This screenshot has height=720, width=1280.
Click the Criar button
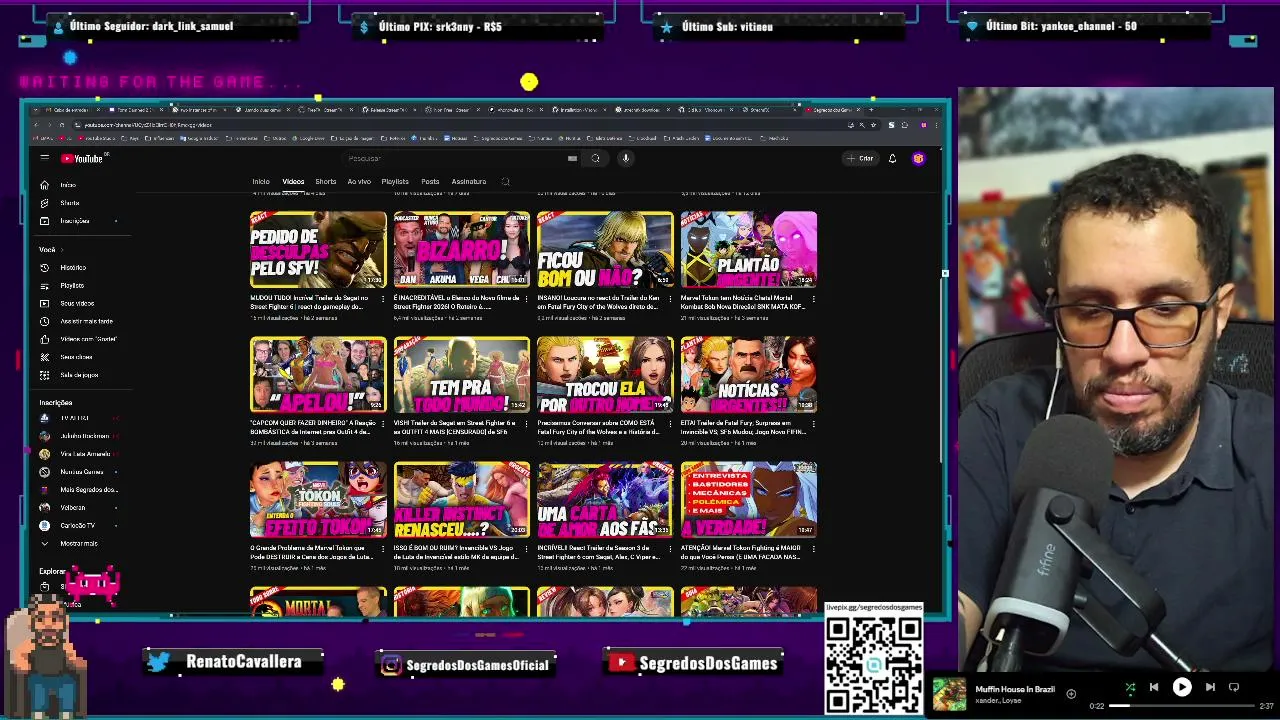pyautogui.click(x=860, y=158)
